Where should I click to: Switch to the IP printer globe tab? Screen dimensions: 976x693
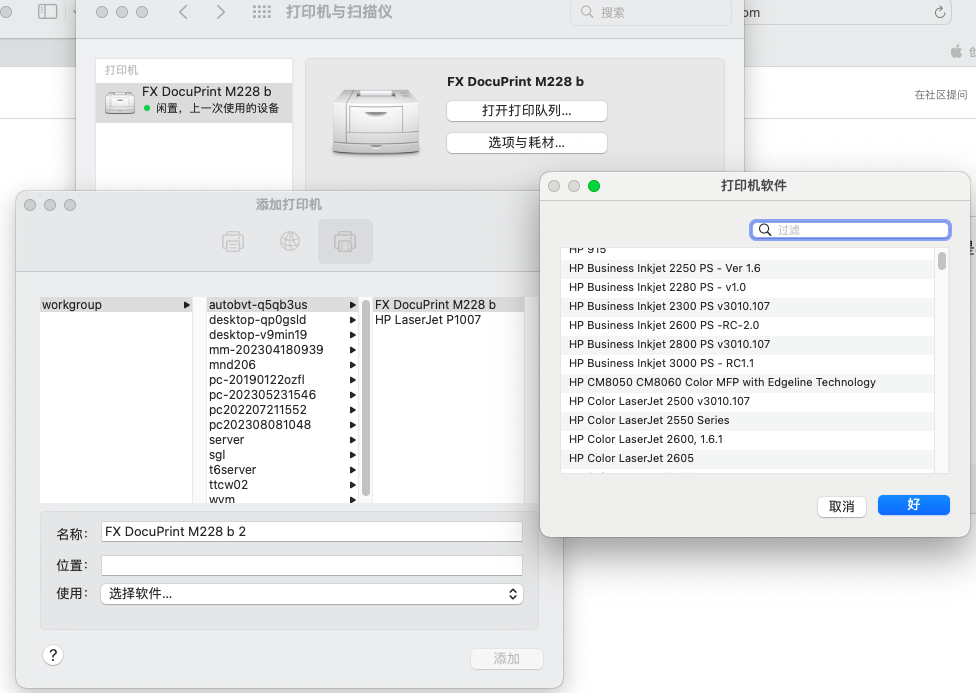point(289,241)
